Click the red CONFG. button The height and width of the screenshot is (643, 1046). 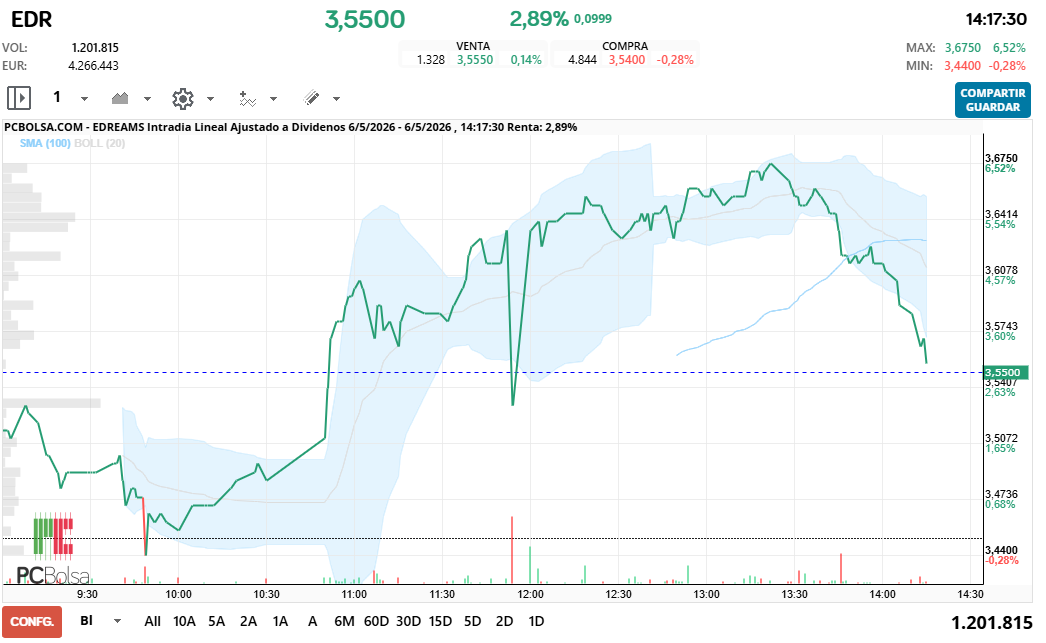32,622
